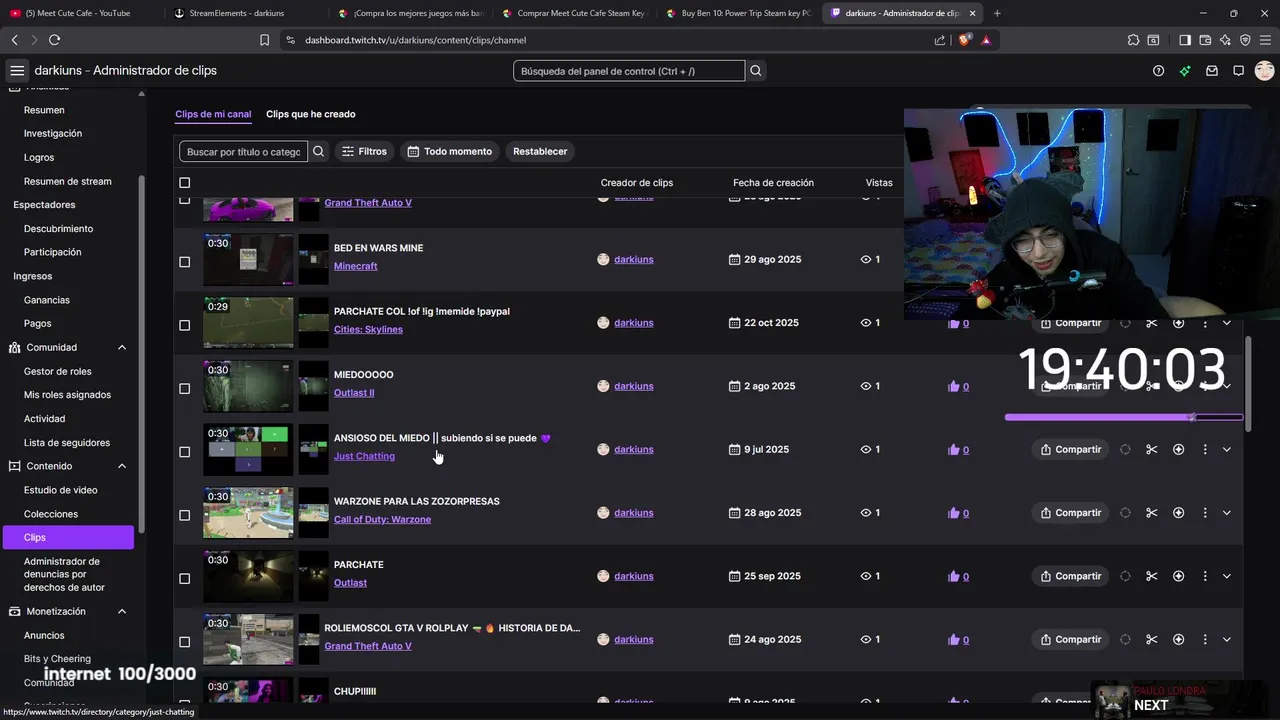Expand details chevron for ANSIOSO DEL MIEDO row
This screenshot has height=720, width=1280.
(x=1227, y=450)
